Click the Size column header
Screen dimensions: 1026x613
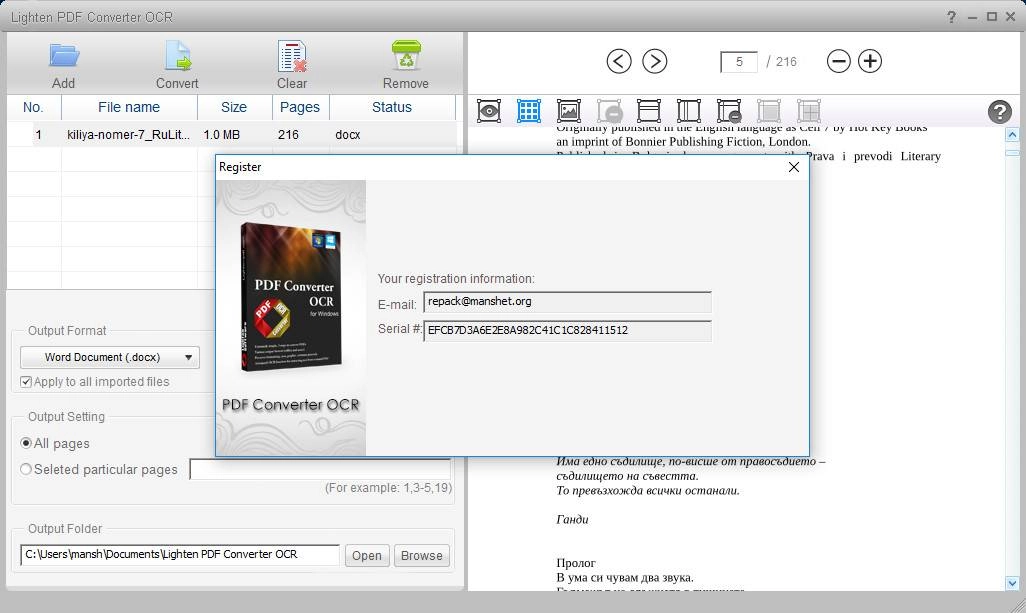(234, 107)
